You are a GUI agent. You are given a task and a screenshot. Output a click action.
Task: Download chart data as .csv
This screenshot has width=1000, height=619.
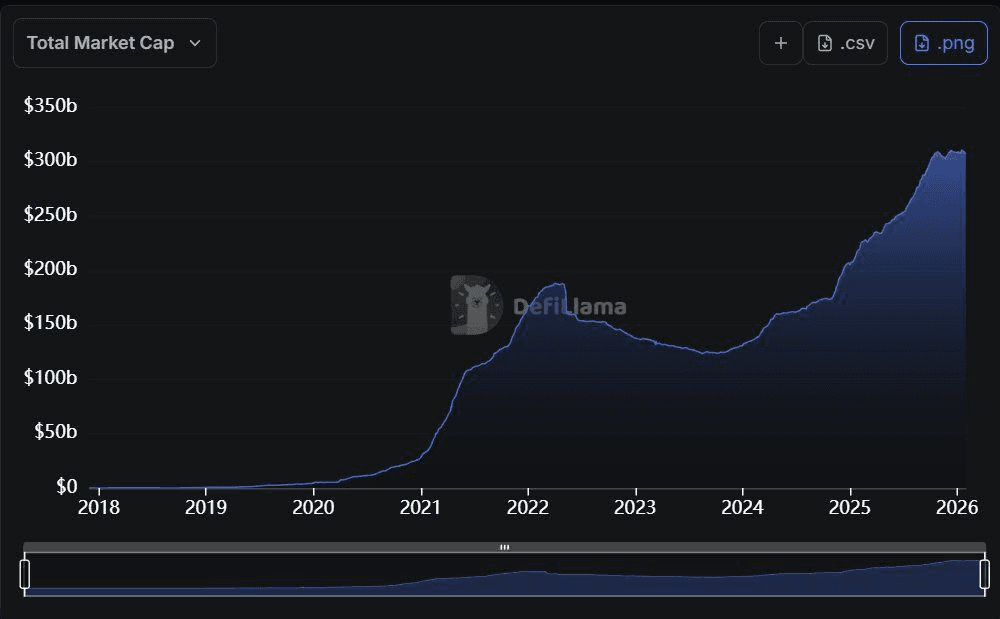pos(845,43)
